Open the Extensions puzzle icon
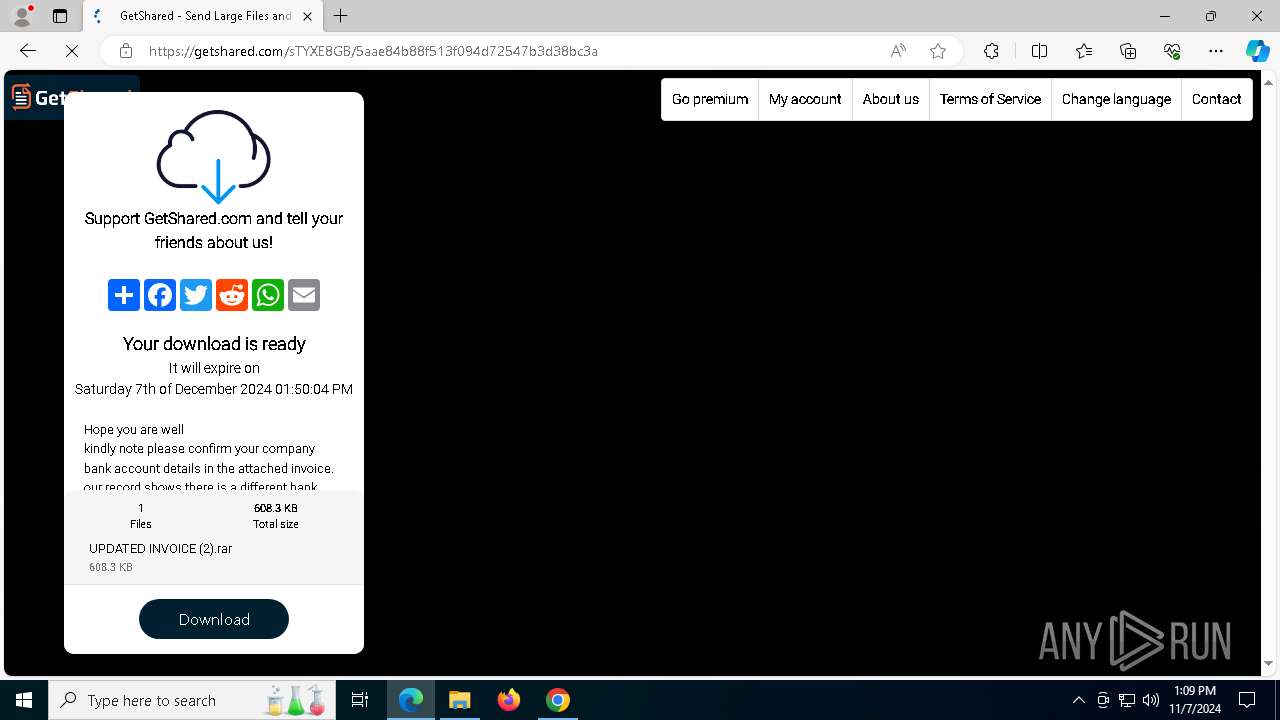Screen dimensions: 1280x720 [991, 51]
